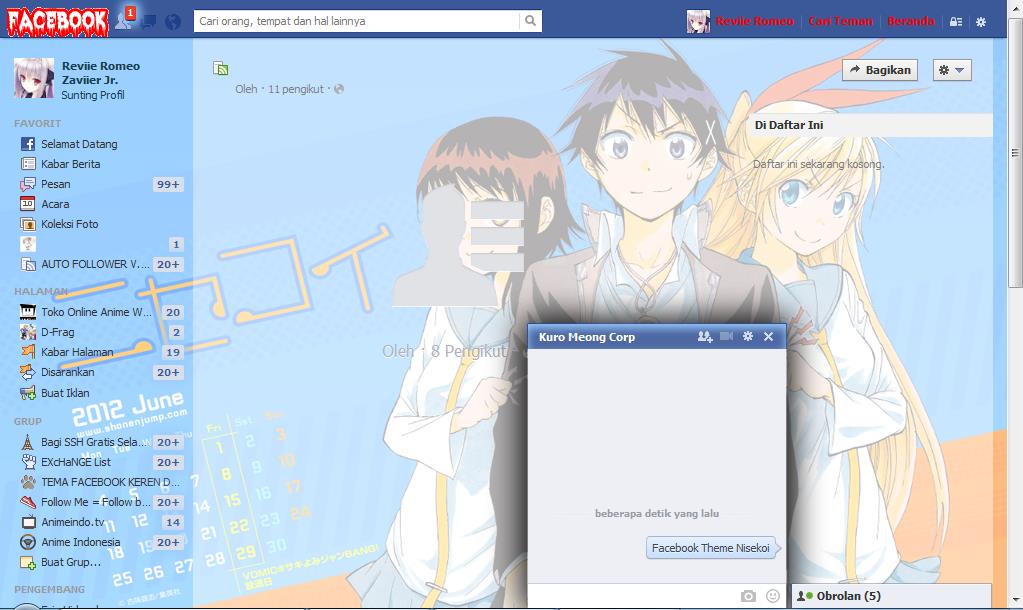Image resolution: width=1023 pixels, height=610 pixels.
Task: Attach photo with chat camera icon
Action: point(748,596)
